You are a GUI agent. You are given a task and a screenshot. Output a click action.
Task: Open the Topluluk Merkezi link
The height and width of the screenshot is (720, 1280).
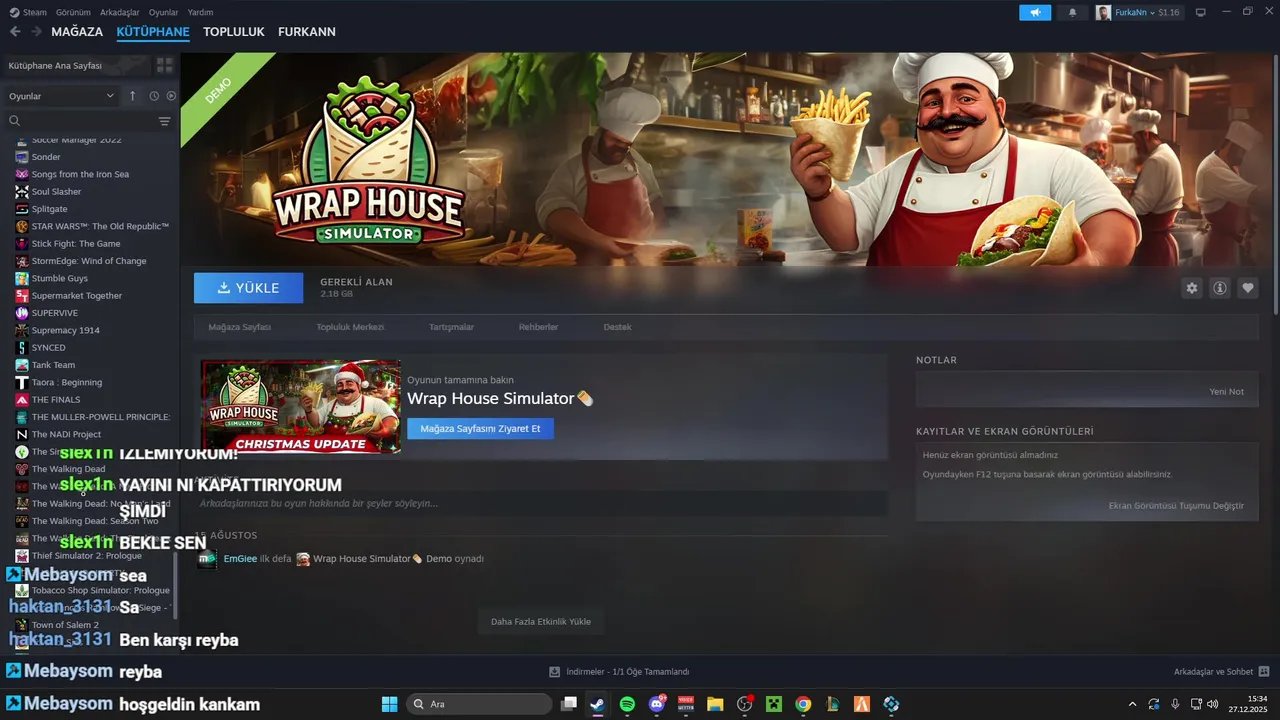(x=350, y=327)
